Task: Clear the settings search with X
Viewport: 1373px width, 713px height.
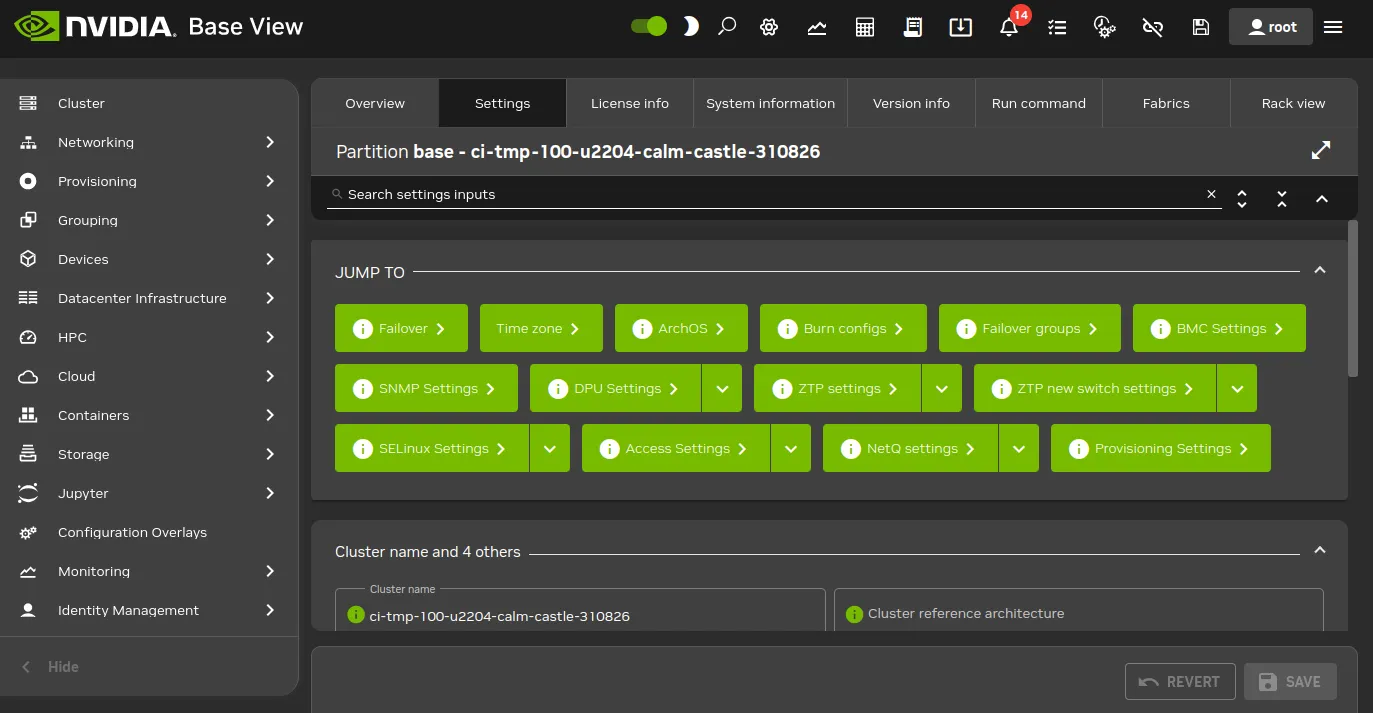Action: pos(1212,194)
